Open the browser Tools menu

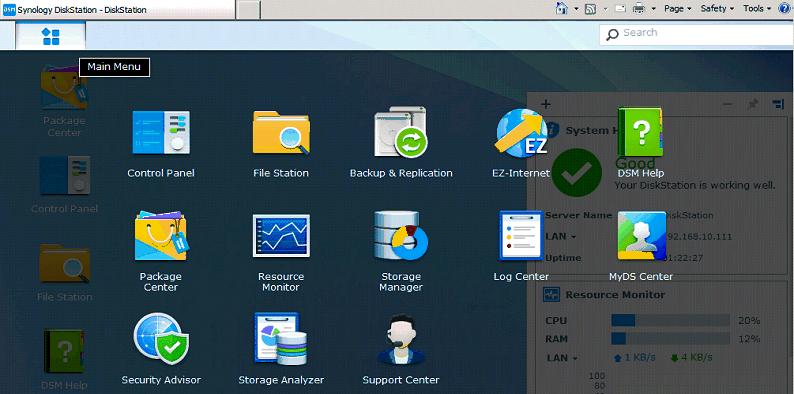[757, 9]
